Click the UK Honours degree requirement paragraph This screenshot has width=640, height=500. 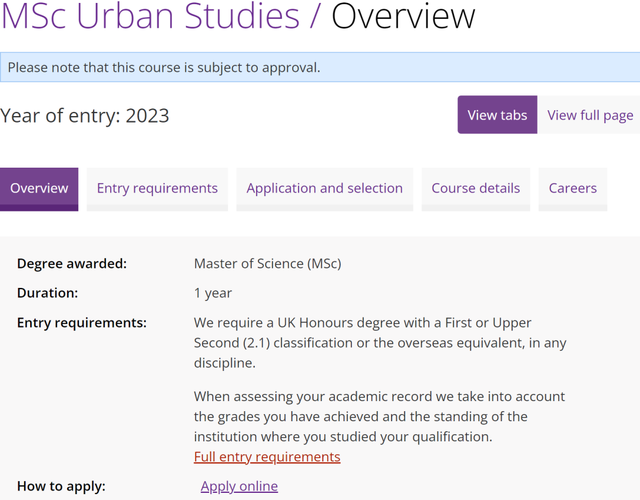tap(380, 343)
